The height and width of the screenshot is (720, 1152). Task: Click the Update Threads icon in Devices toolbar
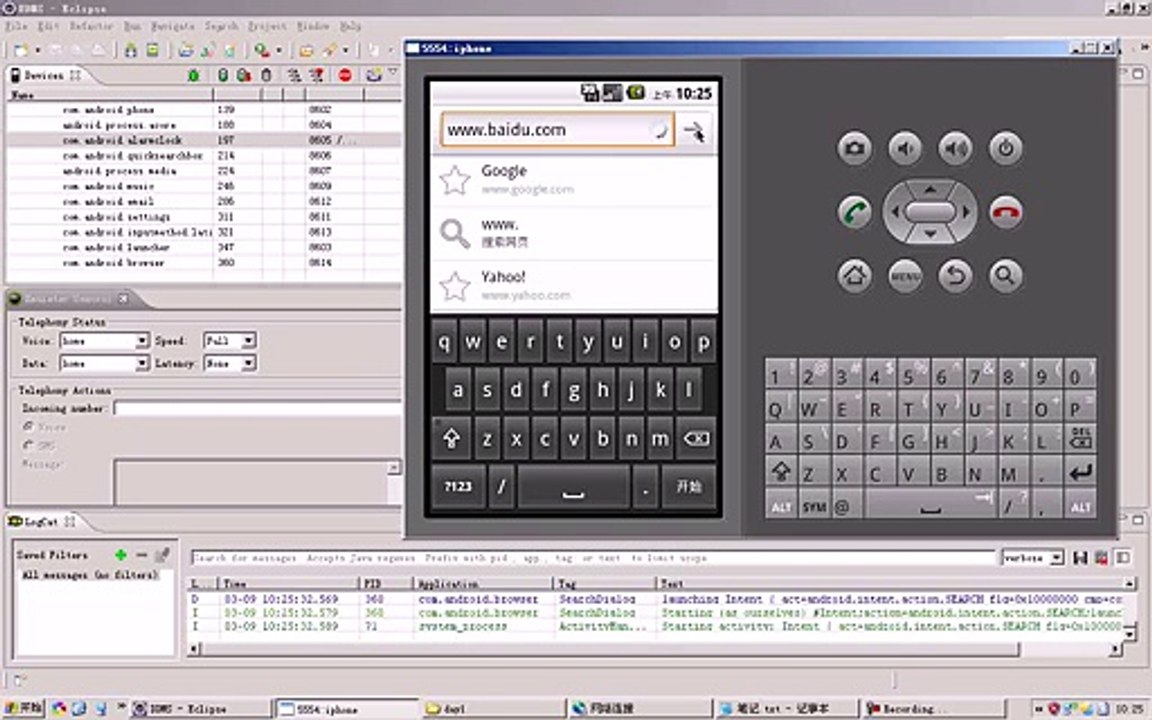[294, 75]
